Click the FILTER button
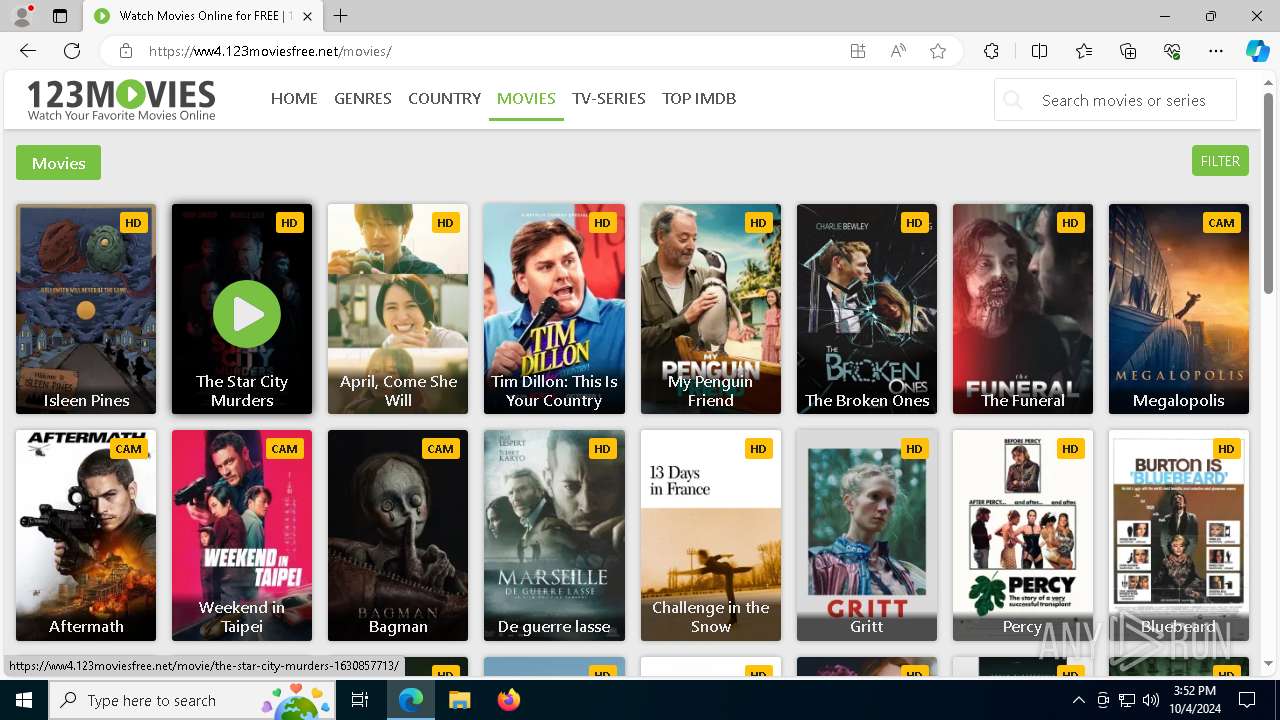This screenshot has height=720, width=1280. pyautogui.click(x=1220, y=161)
